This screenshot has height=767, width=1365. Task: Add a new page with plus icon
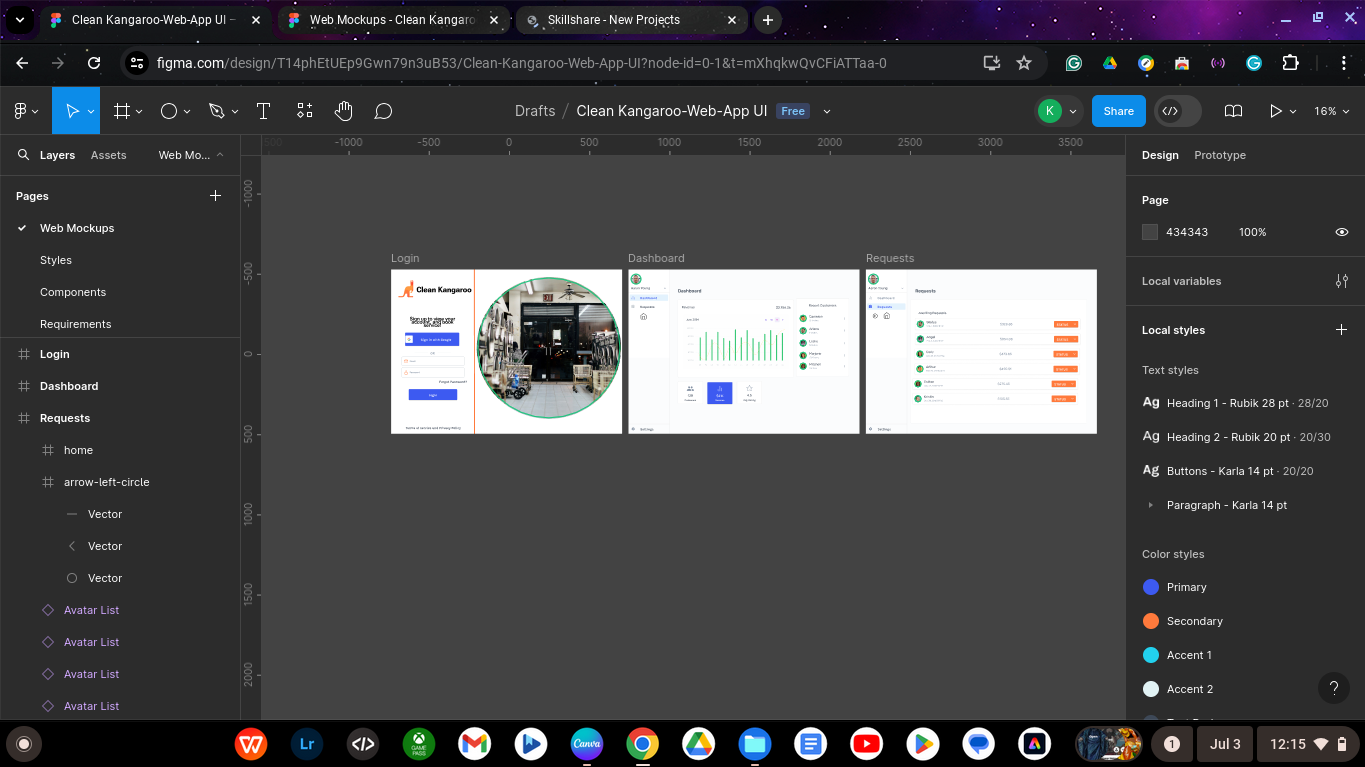(215, 196)
